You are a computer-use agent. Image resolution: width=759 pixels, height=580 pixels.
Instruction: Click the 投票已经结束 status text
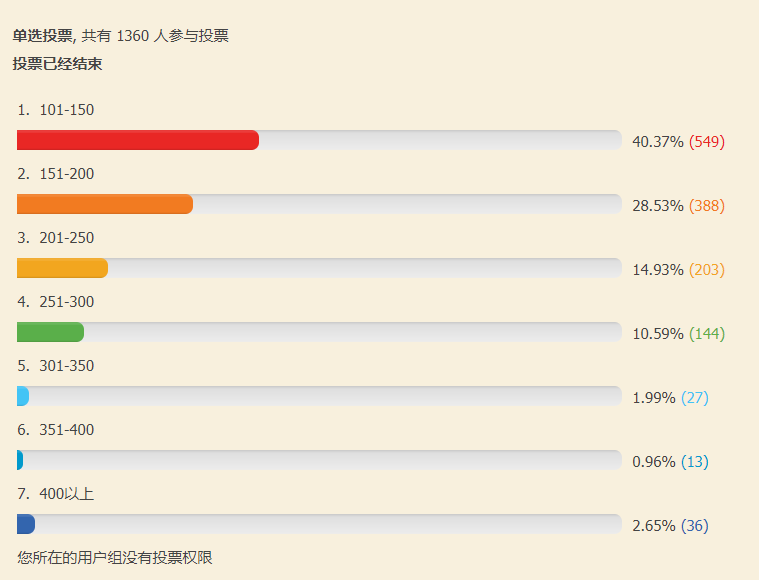[57, 63]
